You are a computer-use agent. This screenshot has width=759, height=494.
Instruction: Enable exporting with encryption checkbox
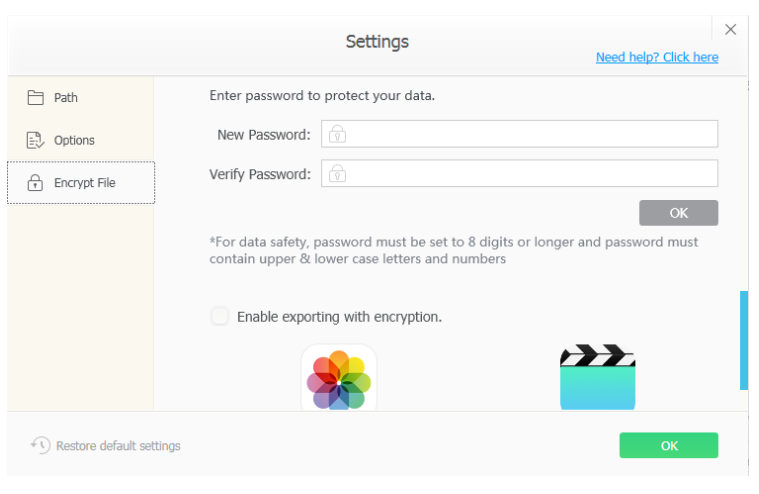(x=220, y=316)
